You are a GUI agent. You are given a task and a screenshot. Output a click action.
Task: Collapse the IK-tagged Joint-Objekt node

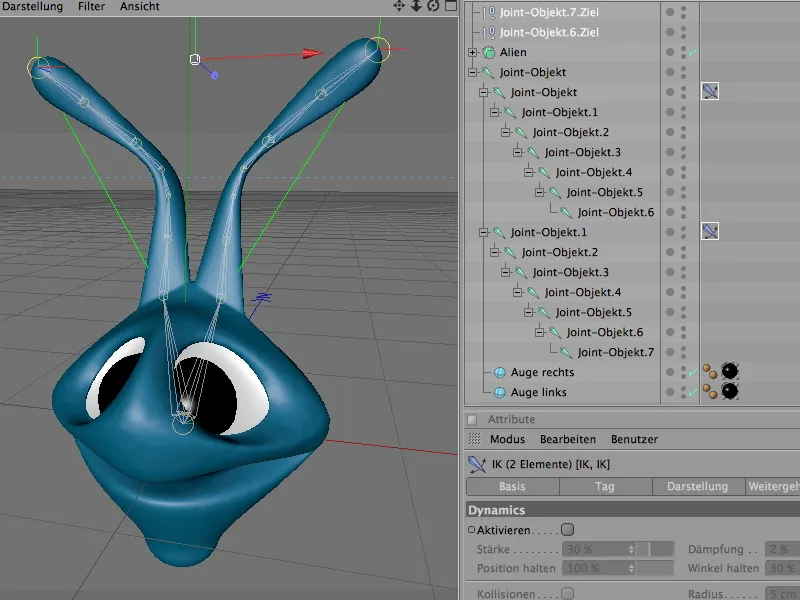point(484,92)
